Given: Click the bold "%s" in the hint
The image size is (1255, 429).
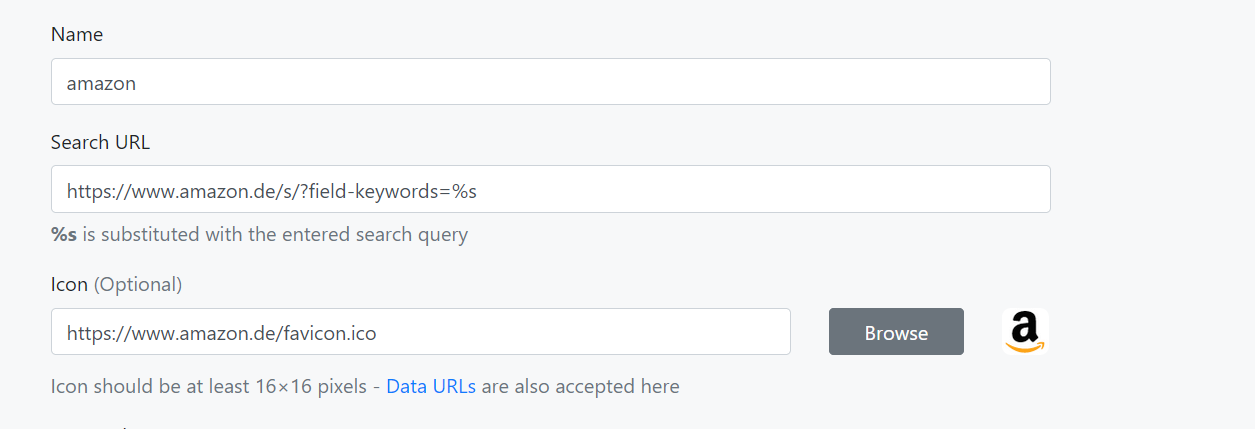Looking at the screenshot, I should pyautogui.click(x=64, y=235).
